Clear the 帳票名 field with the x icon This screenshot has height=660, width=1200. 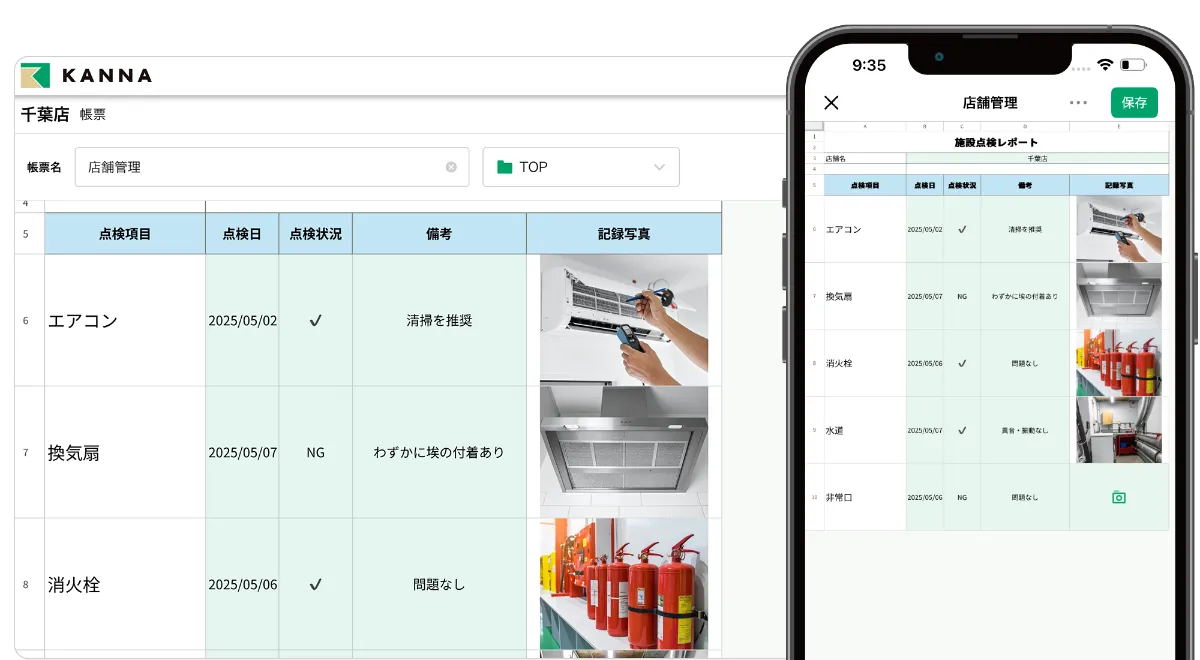(x=451, y=167)
